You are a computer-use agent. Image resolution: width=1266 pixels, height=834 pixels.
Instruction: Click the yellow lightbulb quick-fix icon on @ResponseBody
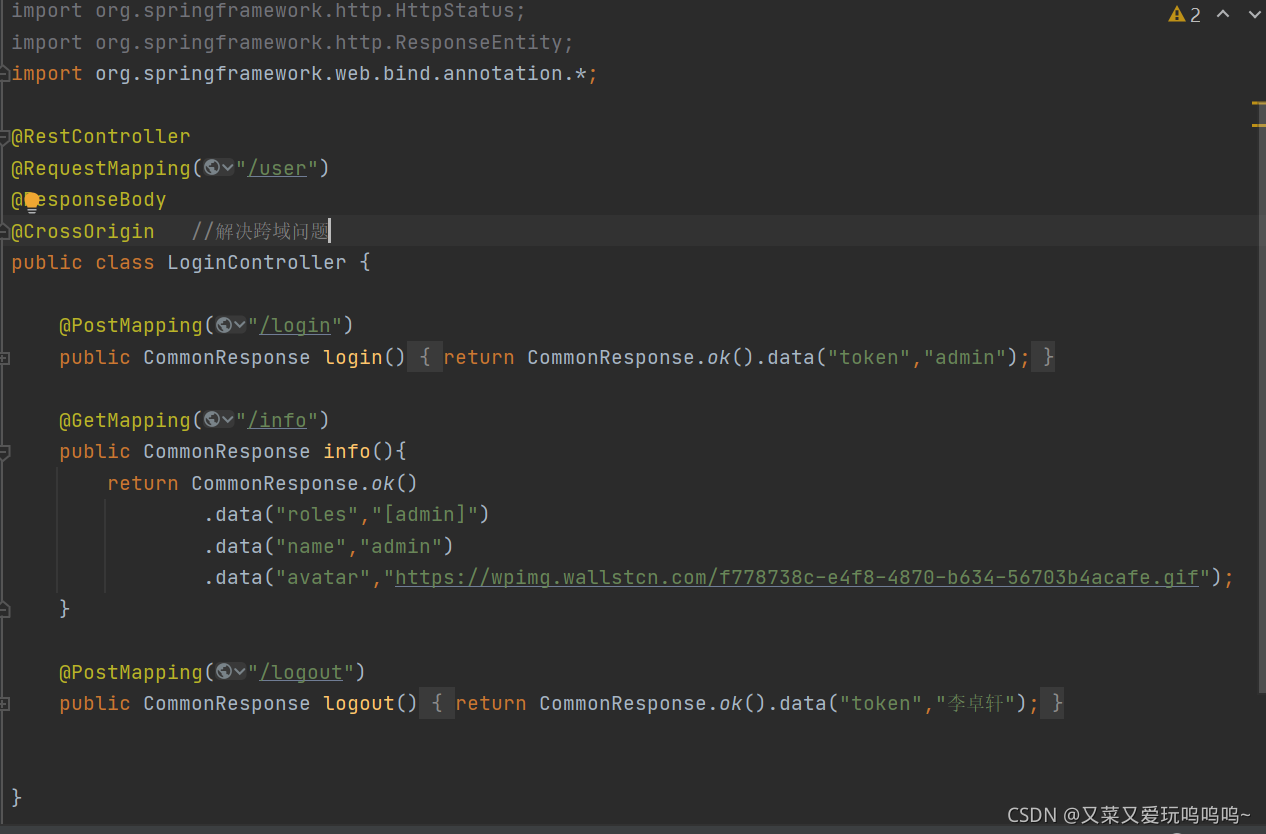click(31, 202)
